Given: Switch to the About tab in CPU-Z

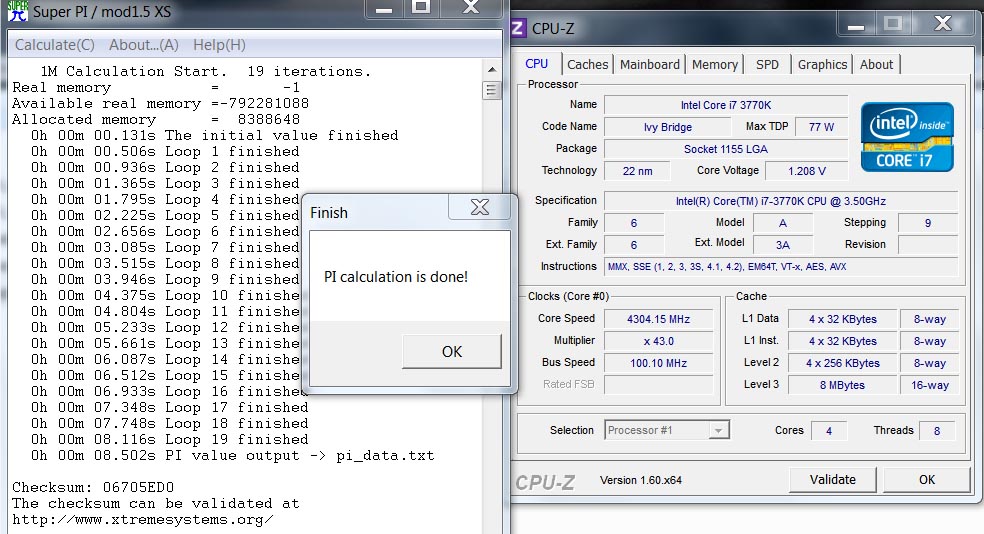Looking at the screenshot, I should point(876,64).
